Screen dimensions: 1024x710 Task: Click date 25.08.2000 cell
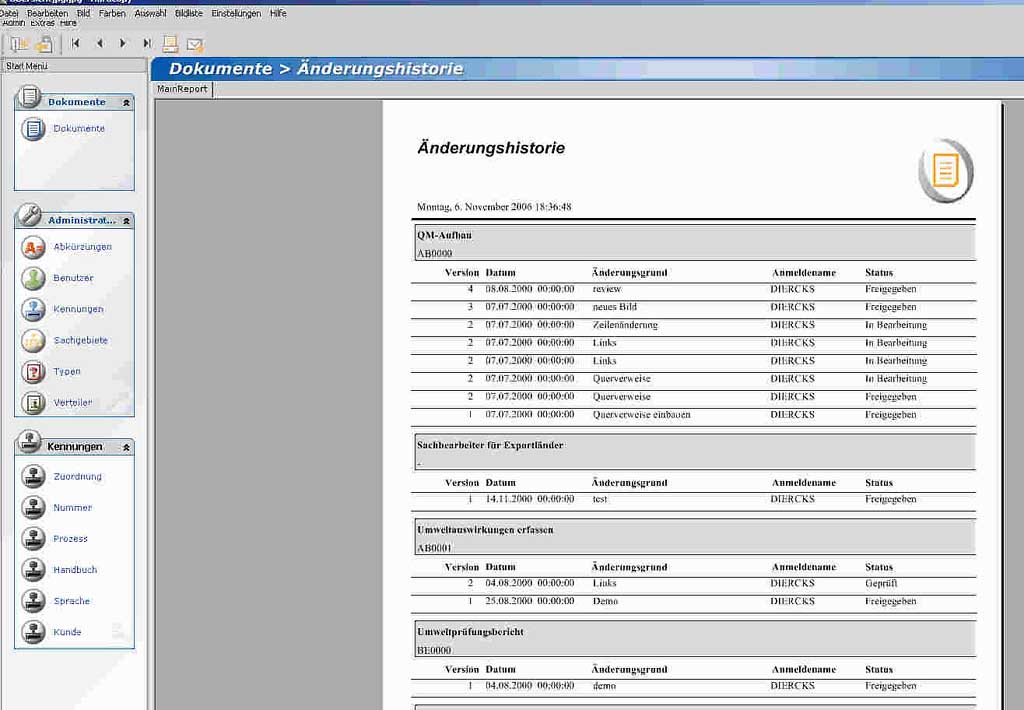pos(530,602)
